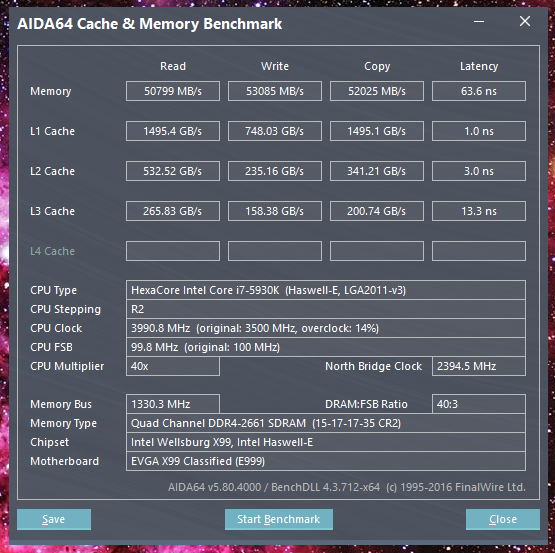Select the DRAM:FSB Ratio field
This screenshot has height=553, width=555.
point(479,404)
